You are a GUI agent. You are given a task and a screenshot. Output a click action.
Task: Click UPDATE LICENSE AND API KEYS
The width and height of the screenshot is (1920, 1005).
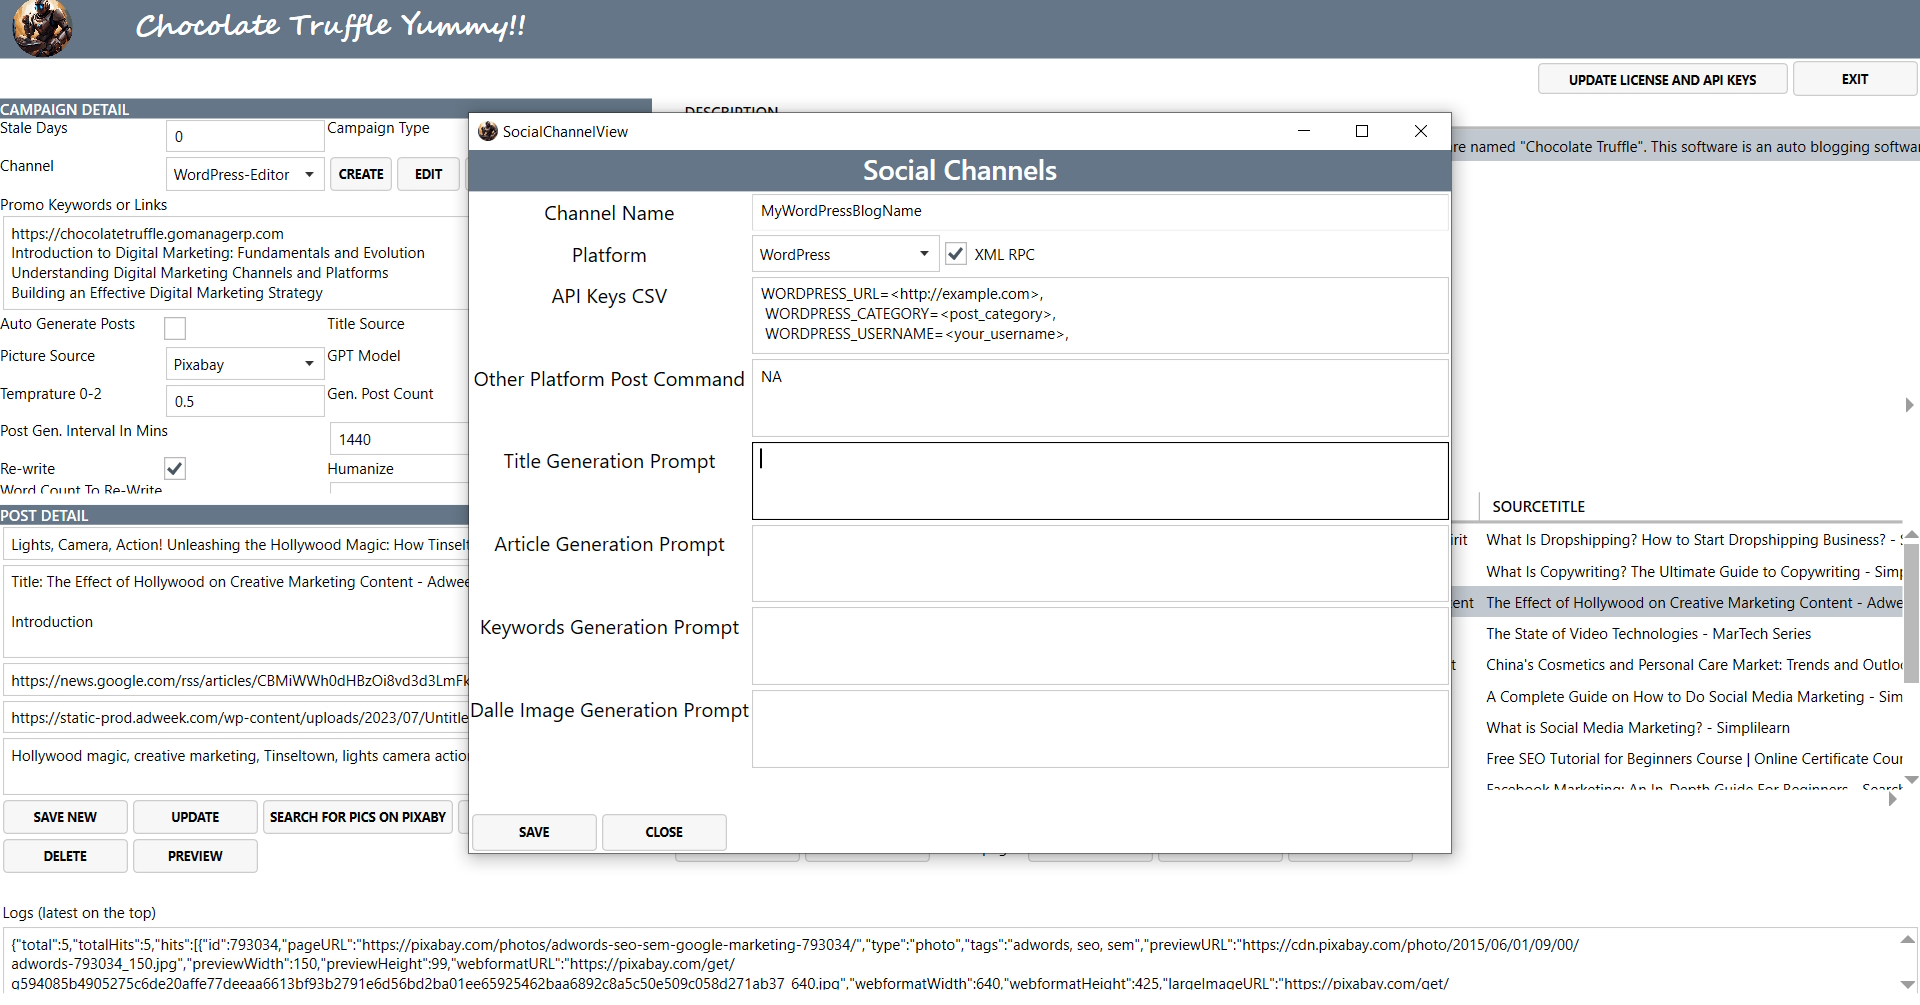(x=1662, y=79)
